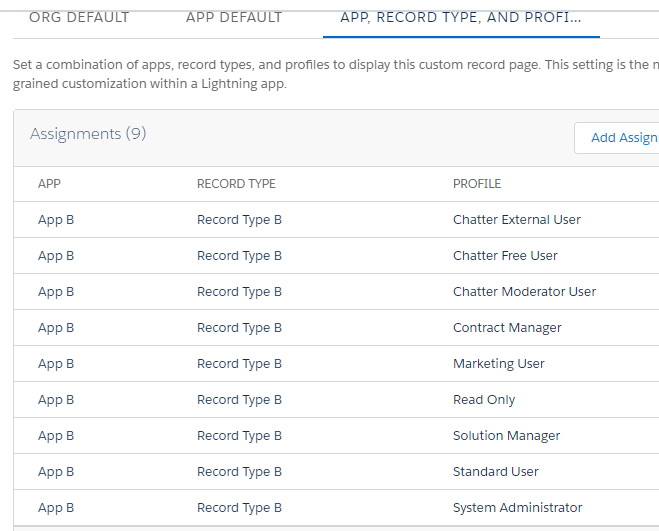Viewport: 659px width, 531px height.
Task: Open the APP DEFAULT tab
Action: tap(234, 17)
